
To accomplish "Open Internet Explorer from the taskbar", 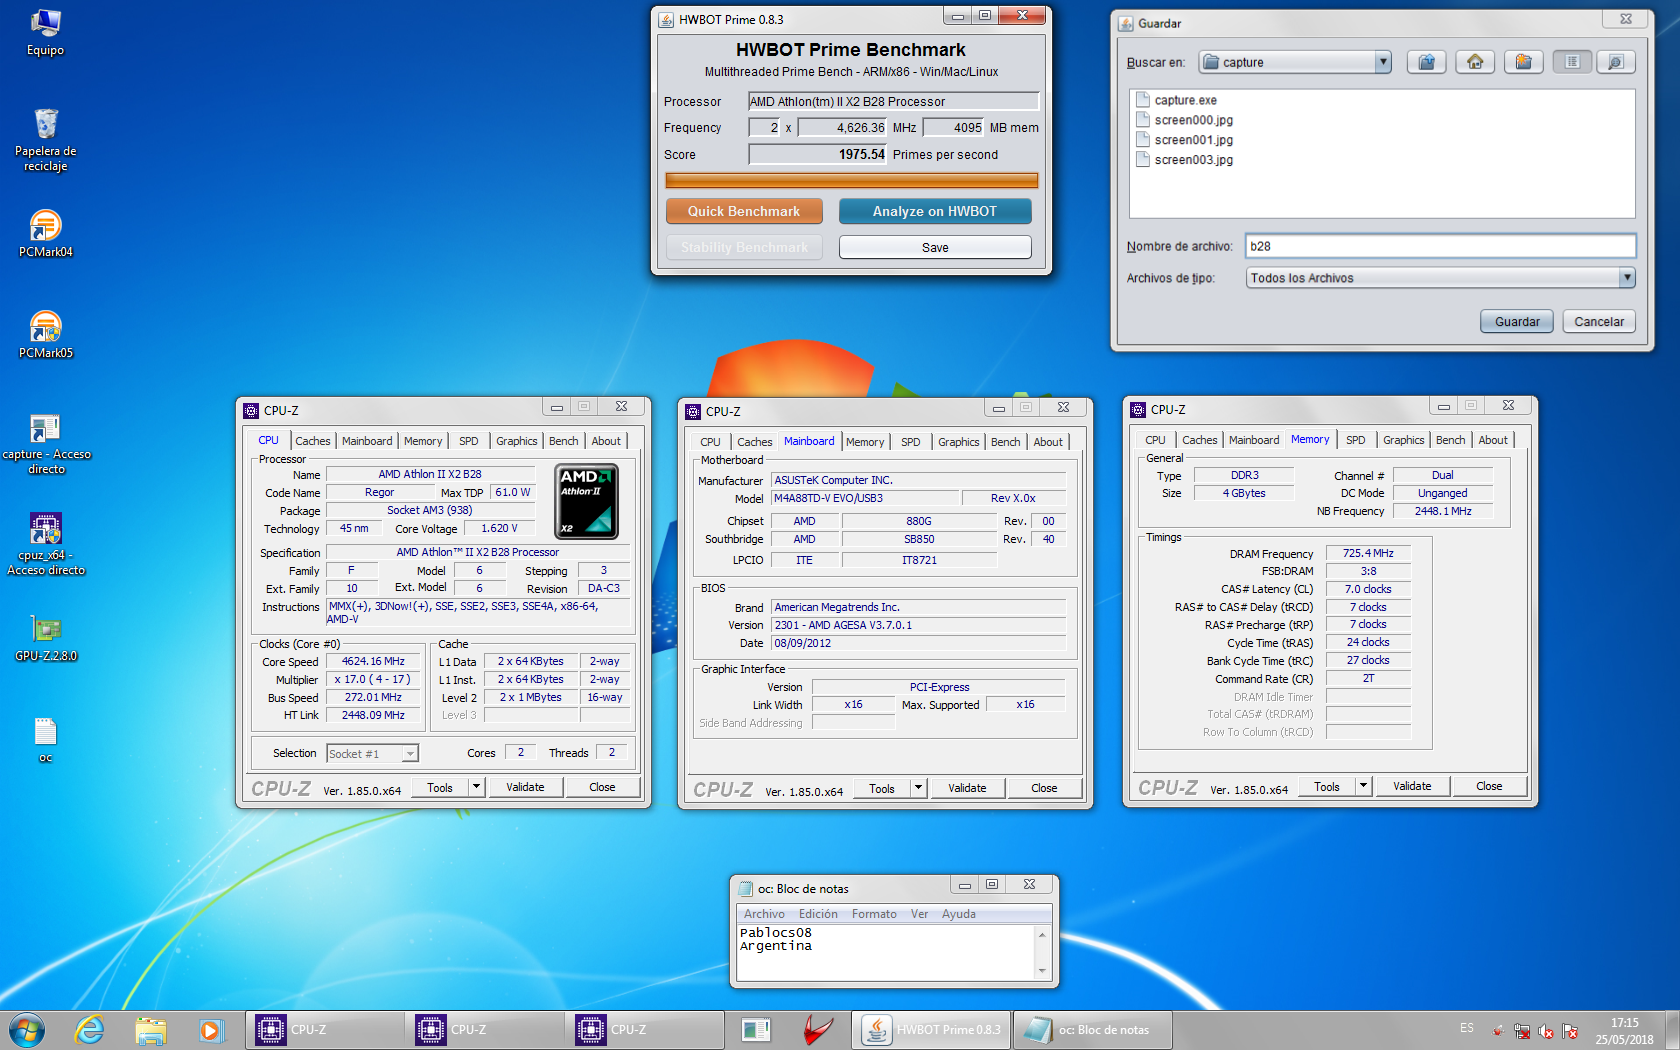I will click(x=90, y=1030).
